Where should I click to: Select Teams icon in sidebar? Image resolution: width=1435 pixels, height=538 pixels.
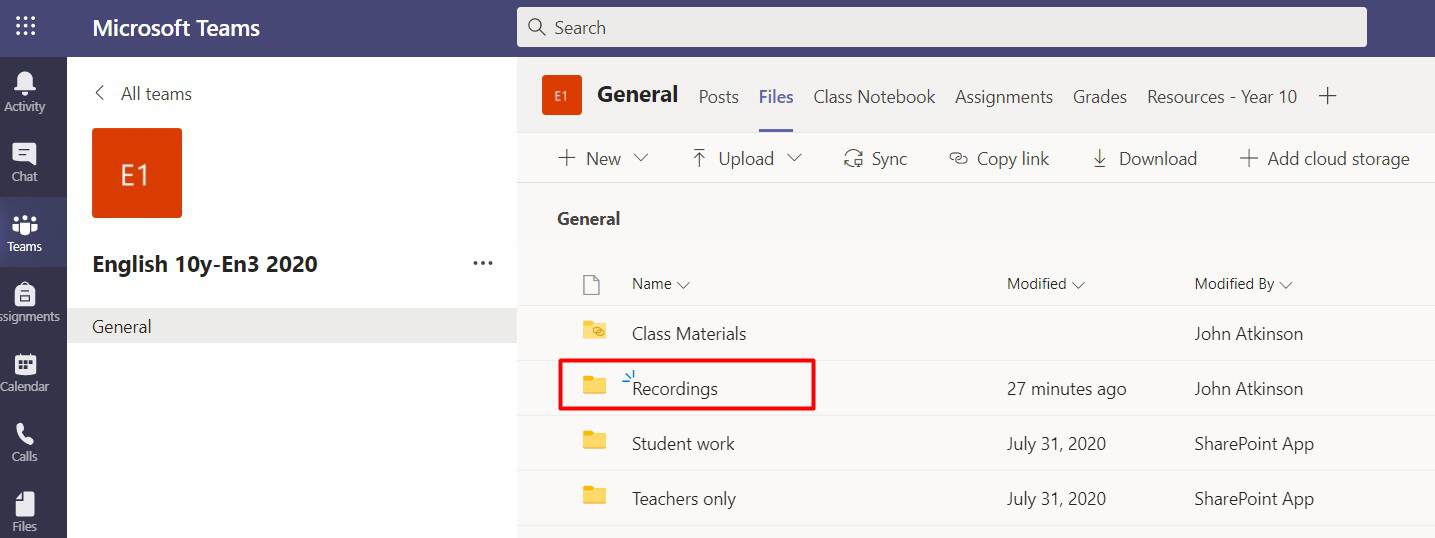pyautogui.click(x=25, y=232)
